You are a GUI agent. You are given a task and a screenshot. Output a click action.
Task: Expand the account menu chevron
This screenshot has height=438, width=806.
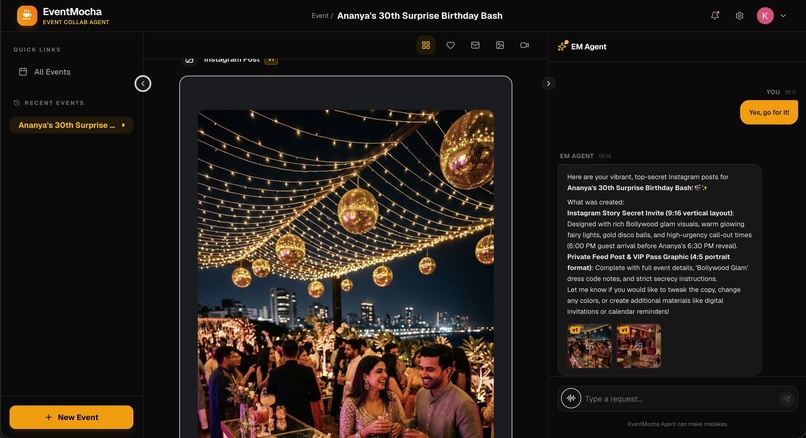point(783,15)
